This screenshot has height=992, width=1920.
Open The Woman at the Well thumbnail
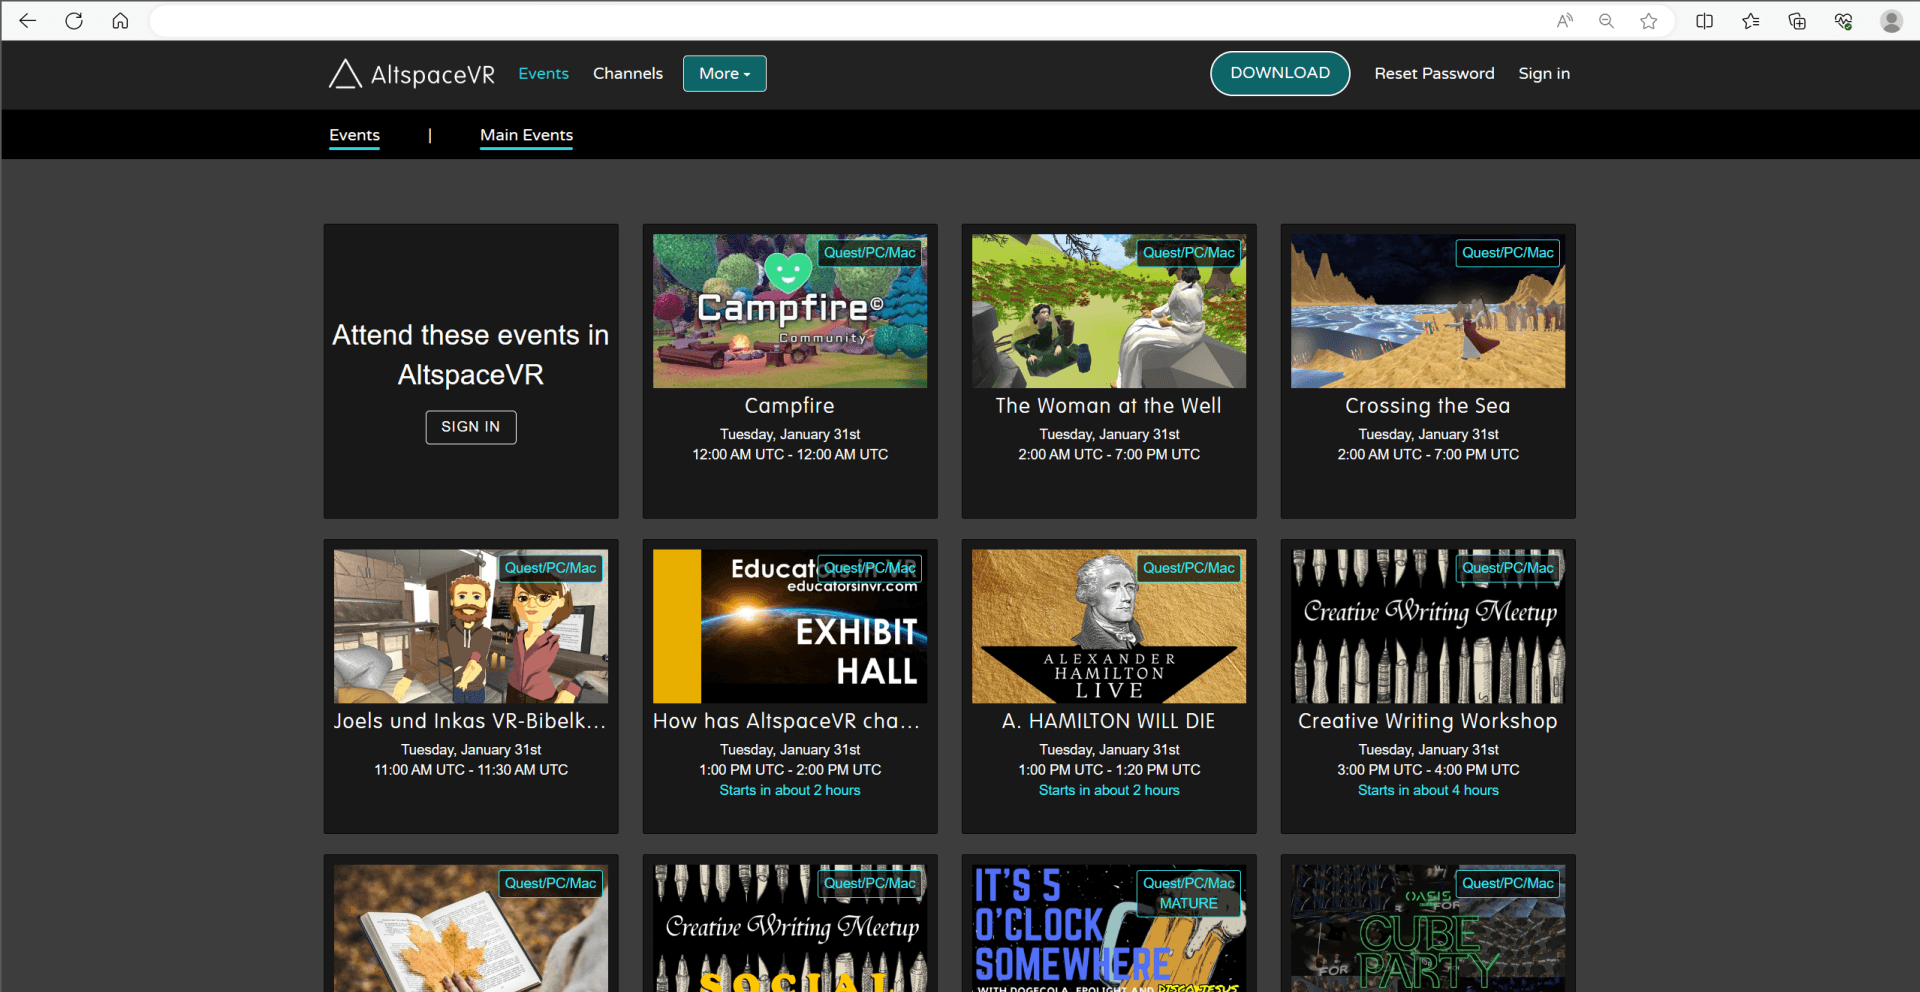click(1109, 311)
